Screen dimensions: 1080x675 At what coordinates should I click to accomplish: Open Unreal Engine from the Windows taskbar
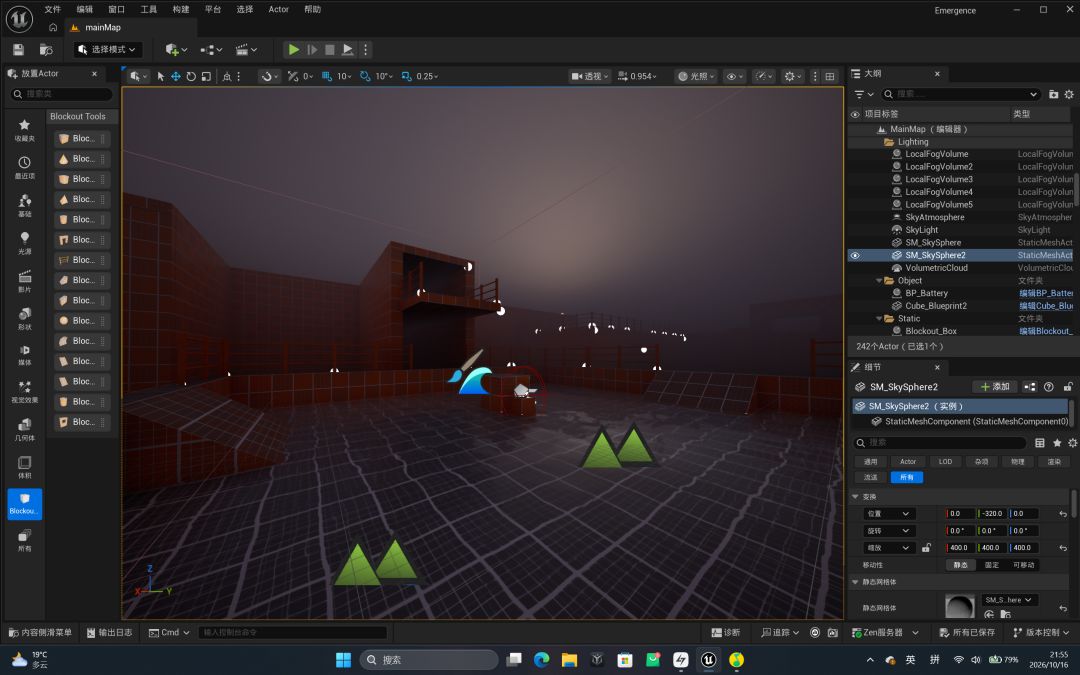pyautogui.click(x=708, y=660)
